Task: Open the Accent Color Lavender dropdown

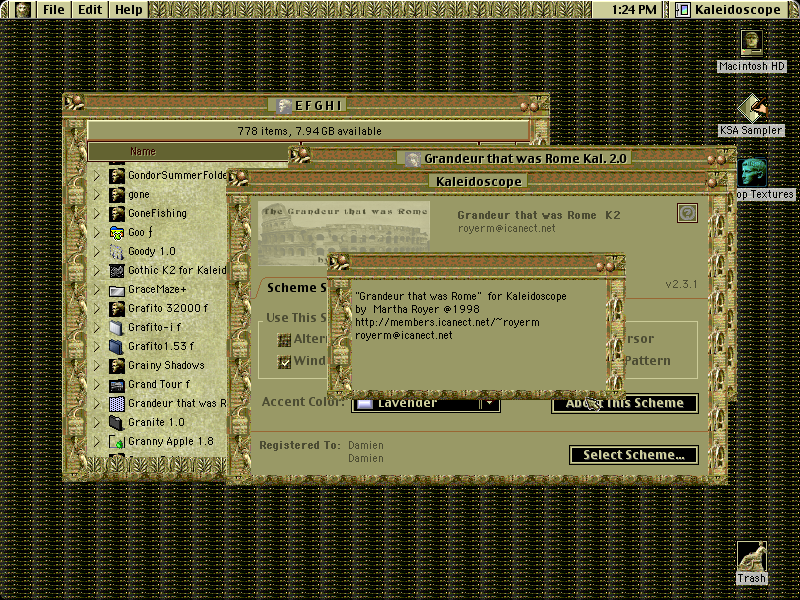Action: (x=426, y=404)
